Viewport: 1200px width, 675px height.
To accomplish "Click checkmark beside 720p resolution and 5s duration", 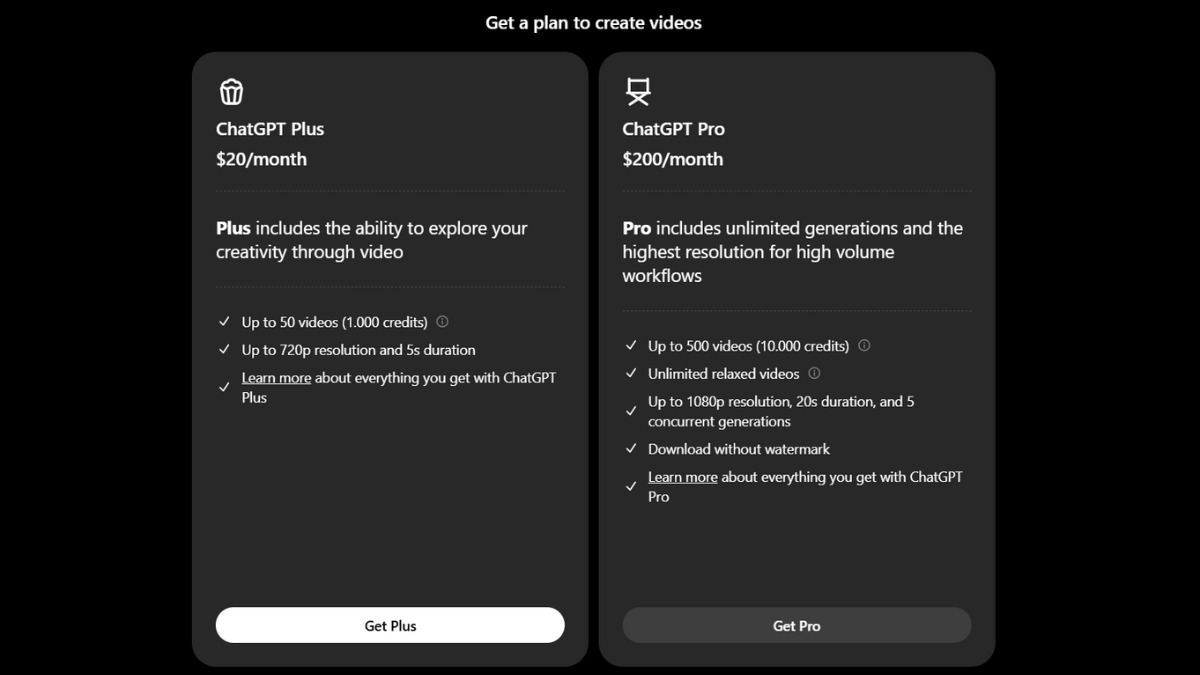I will [224, 350].
